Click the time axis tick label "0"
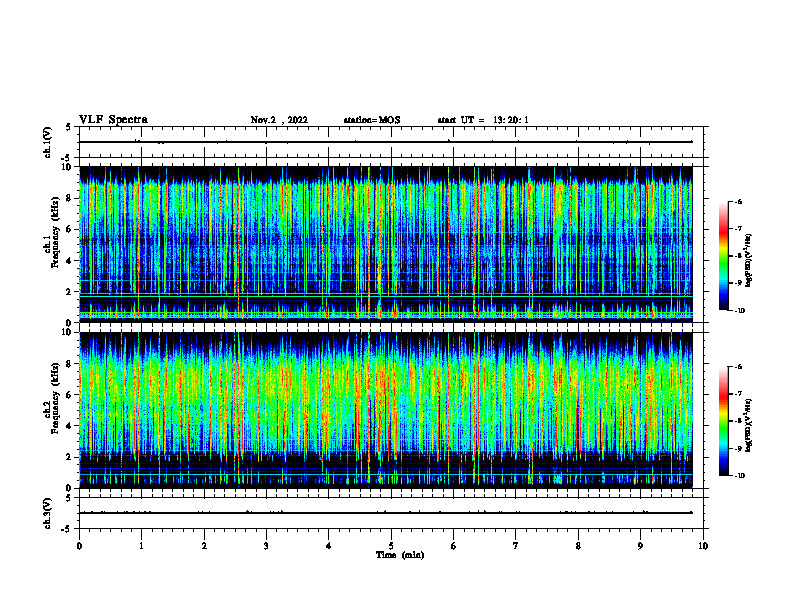Image resolution: width=792 pixels, height=612 pixels. tap(79, 546)
